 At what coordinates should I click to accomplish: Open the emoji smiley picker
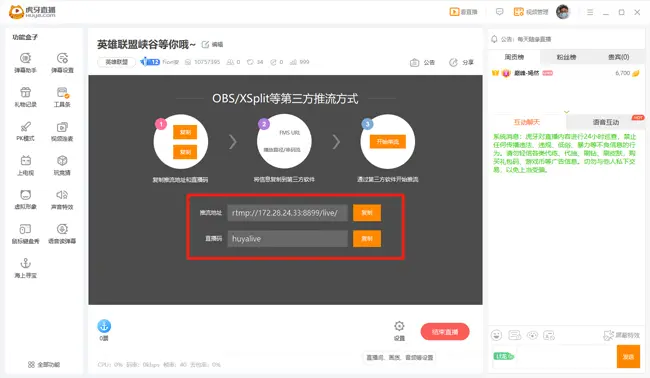click(x=496, y=335)
